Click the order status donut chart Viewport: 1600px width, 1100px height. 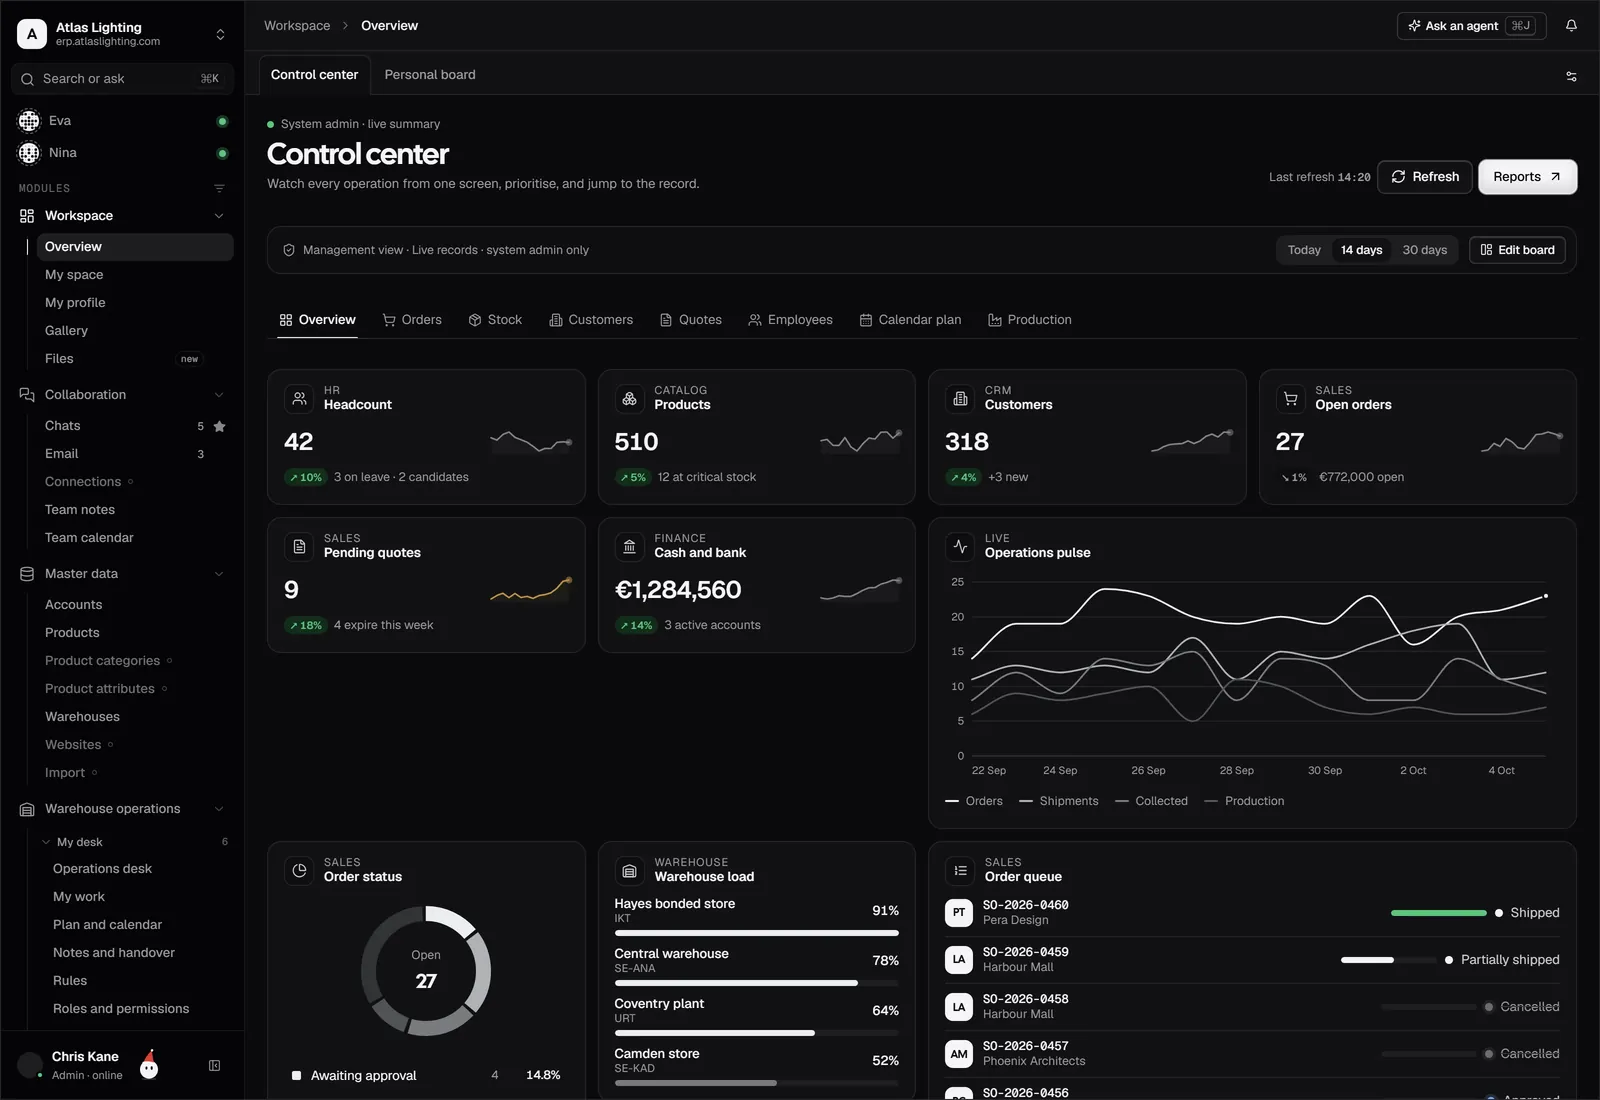[x=426, y=971]
